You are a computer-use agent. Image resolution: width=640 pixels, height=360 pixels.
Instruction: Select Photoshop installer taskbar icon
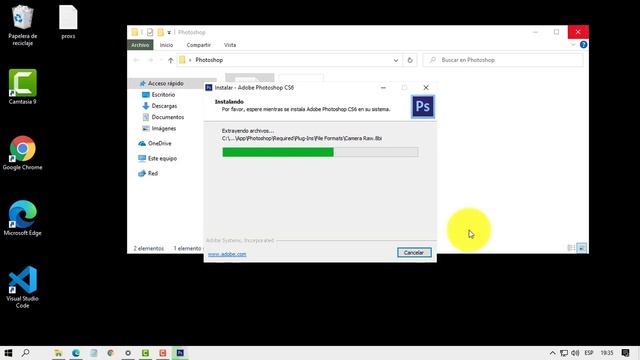pyautogui.click(x=180, y=353)
